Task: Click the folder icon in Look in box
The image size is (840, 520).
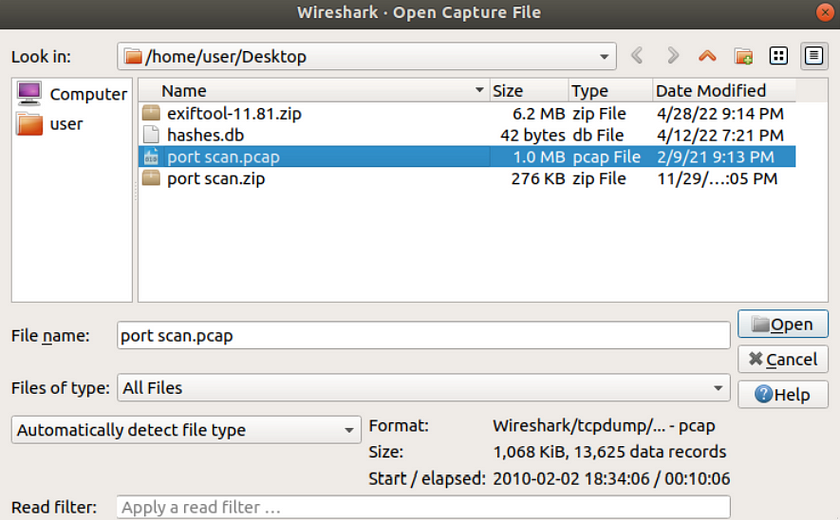Action: pyautogui.click(x=133, y=56)
